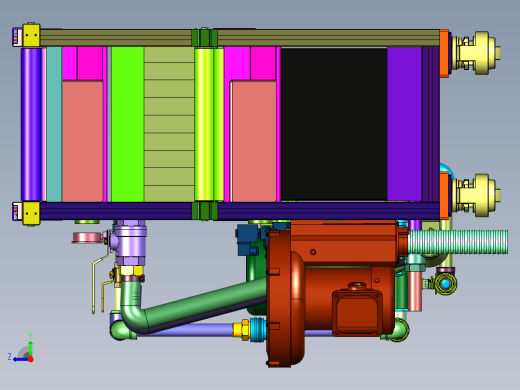Select the lime-yellow center roller
The image size is (520, 390).
(208, 124)
